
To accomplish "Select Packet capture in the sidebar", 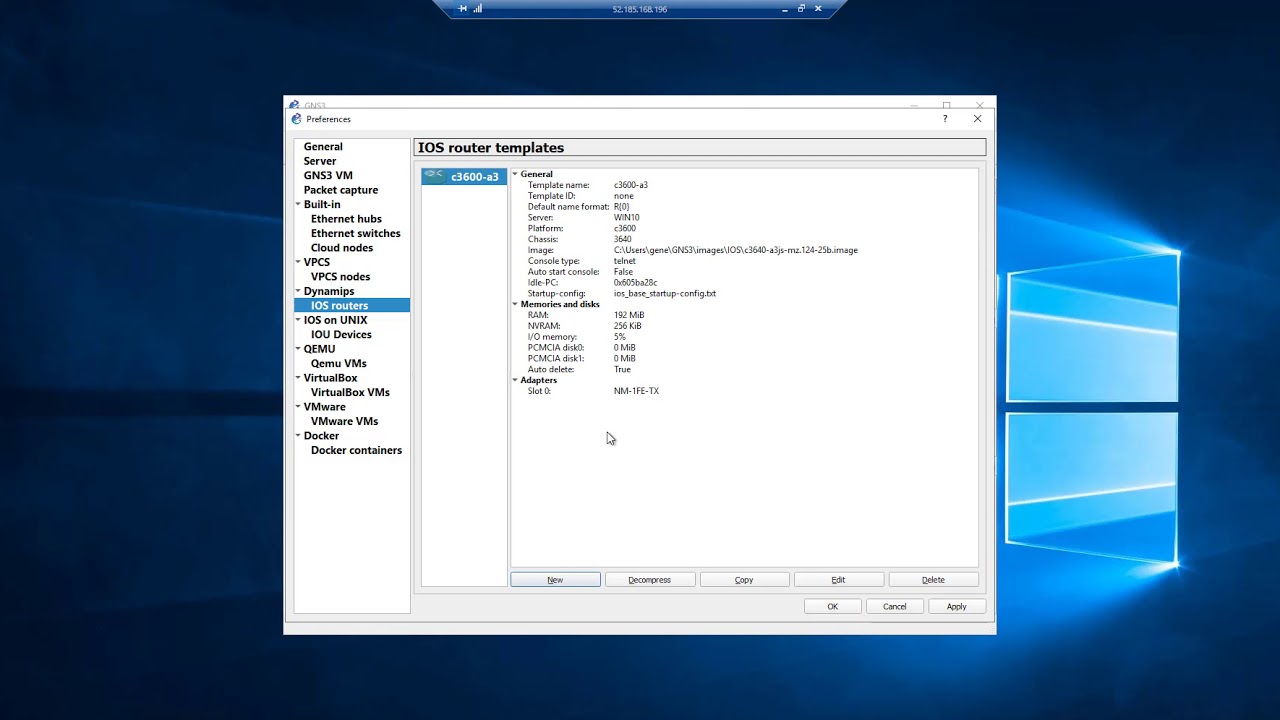I will (341, 190).
